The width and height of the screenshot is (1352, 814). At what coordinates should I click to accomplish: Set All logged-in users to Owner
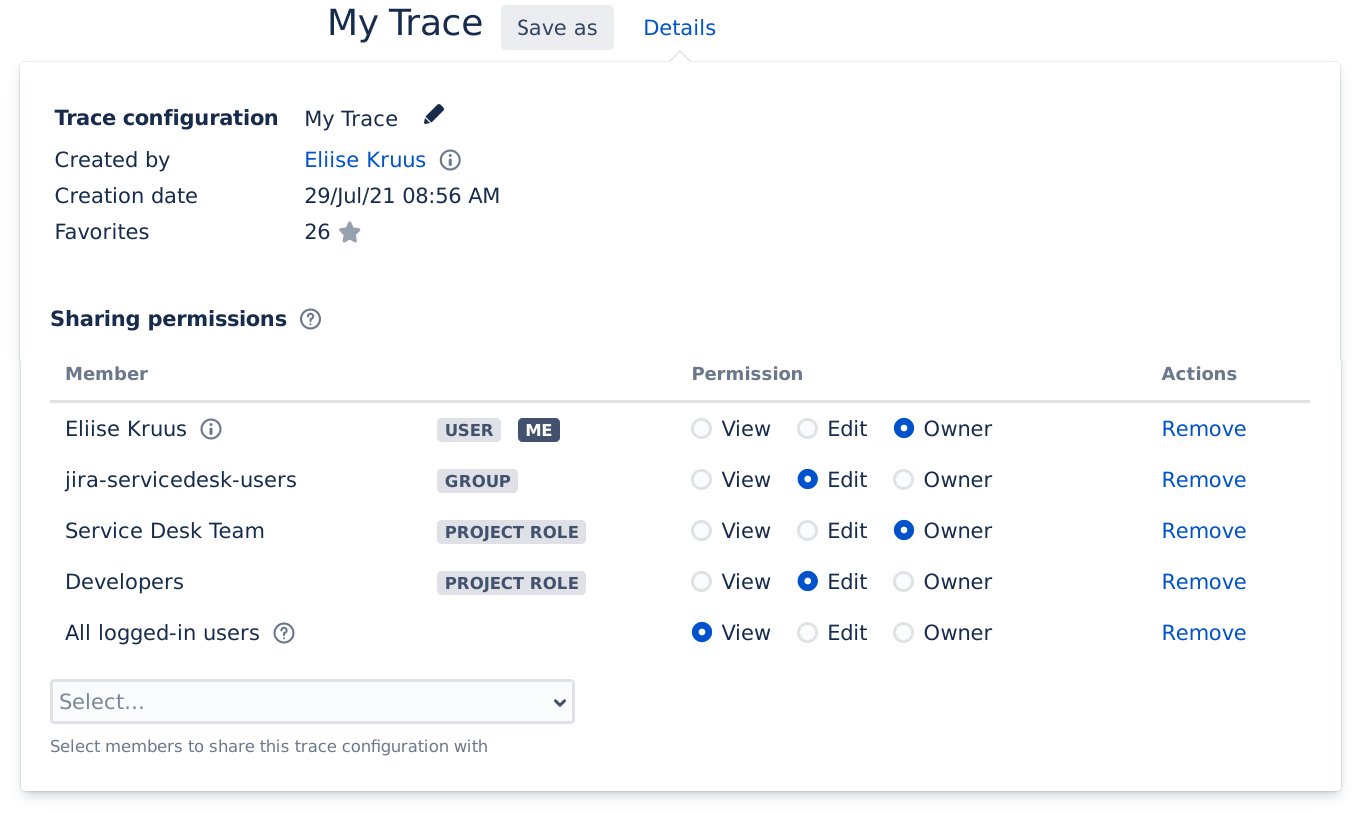(904, 633)
